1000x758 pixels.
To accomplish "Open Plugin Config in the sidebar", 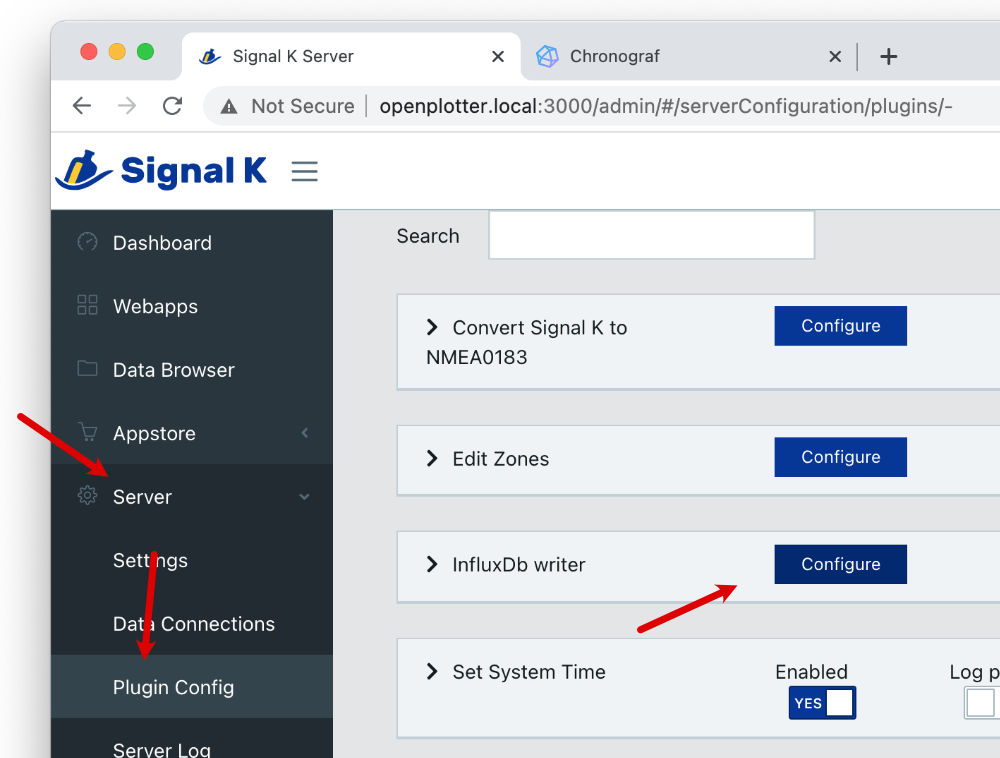I will 173,687.
